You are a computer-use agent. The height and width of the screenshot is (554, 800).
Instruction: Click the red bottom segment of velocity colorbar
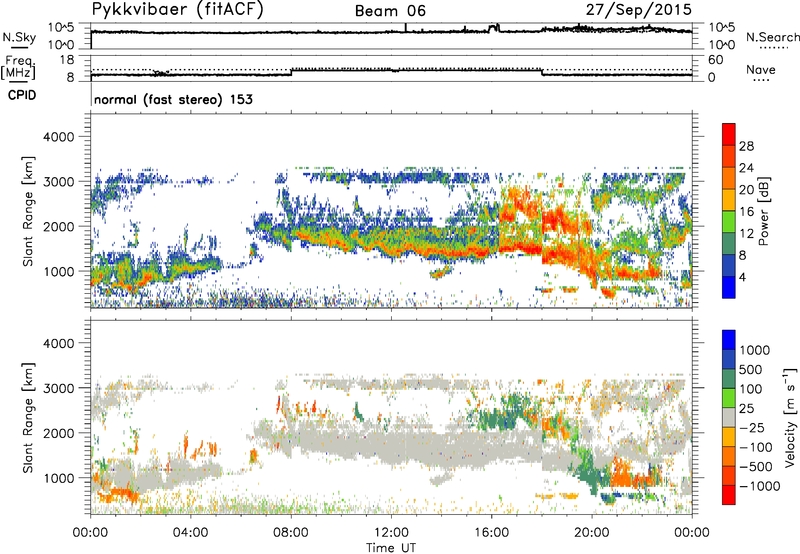(729, 495)
